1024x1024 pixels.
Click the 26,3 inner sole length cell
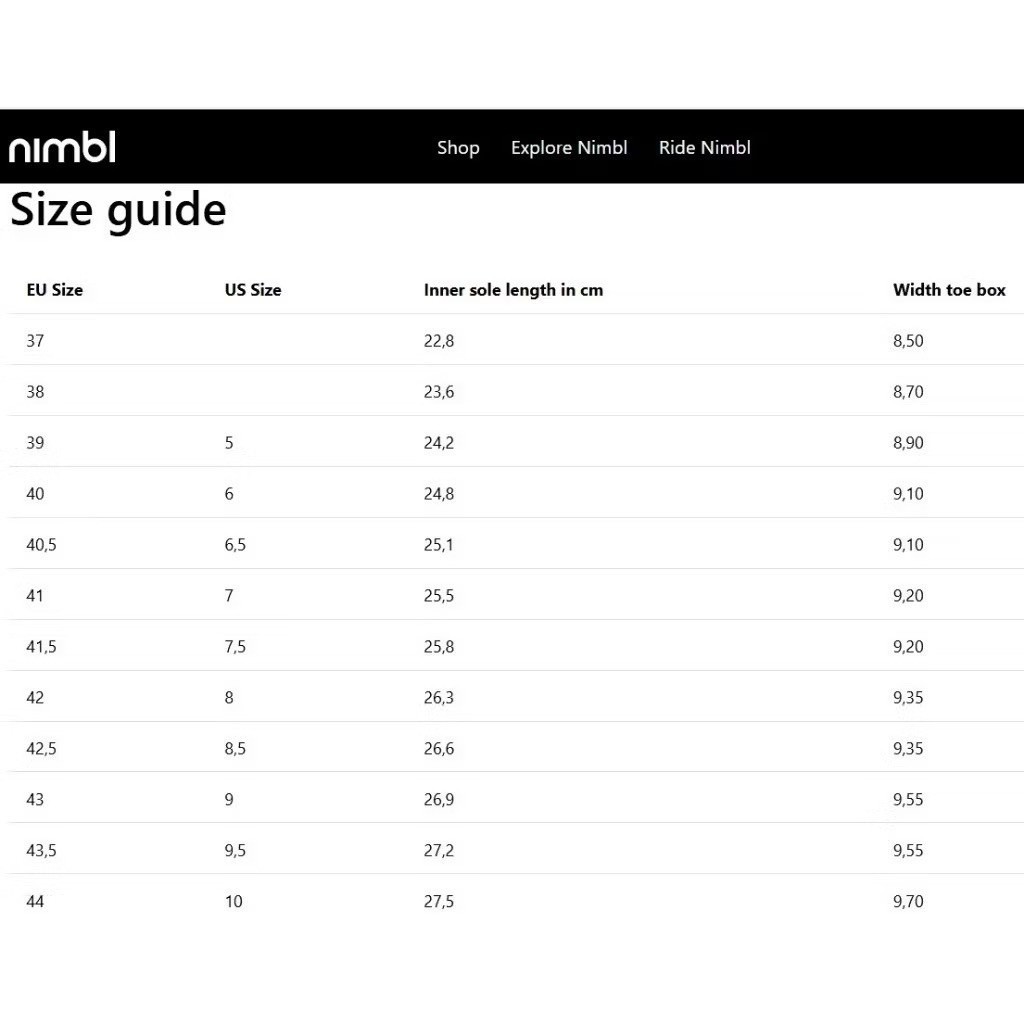(x=439, y=697)
